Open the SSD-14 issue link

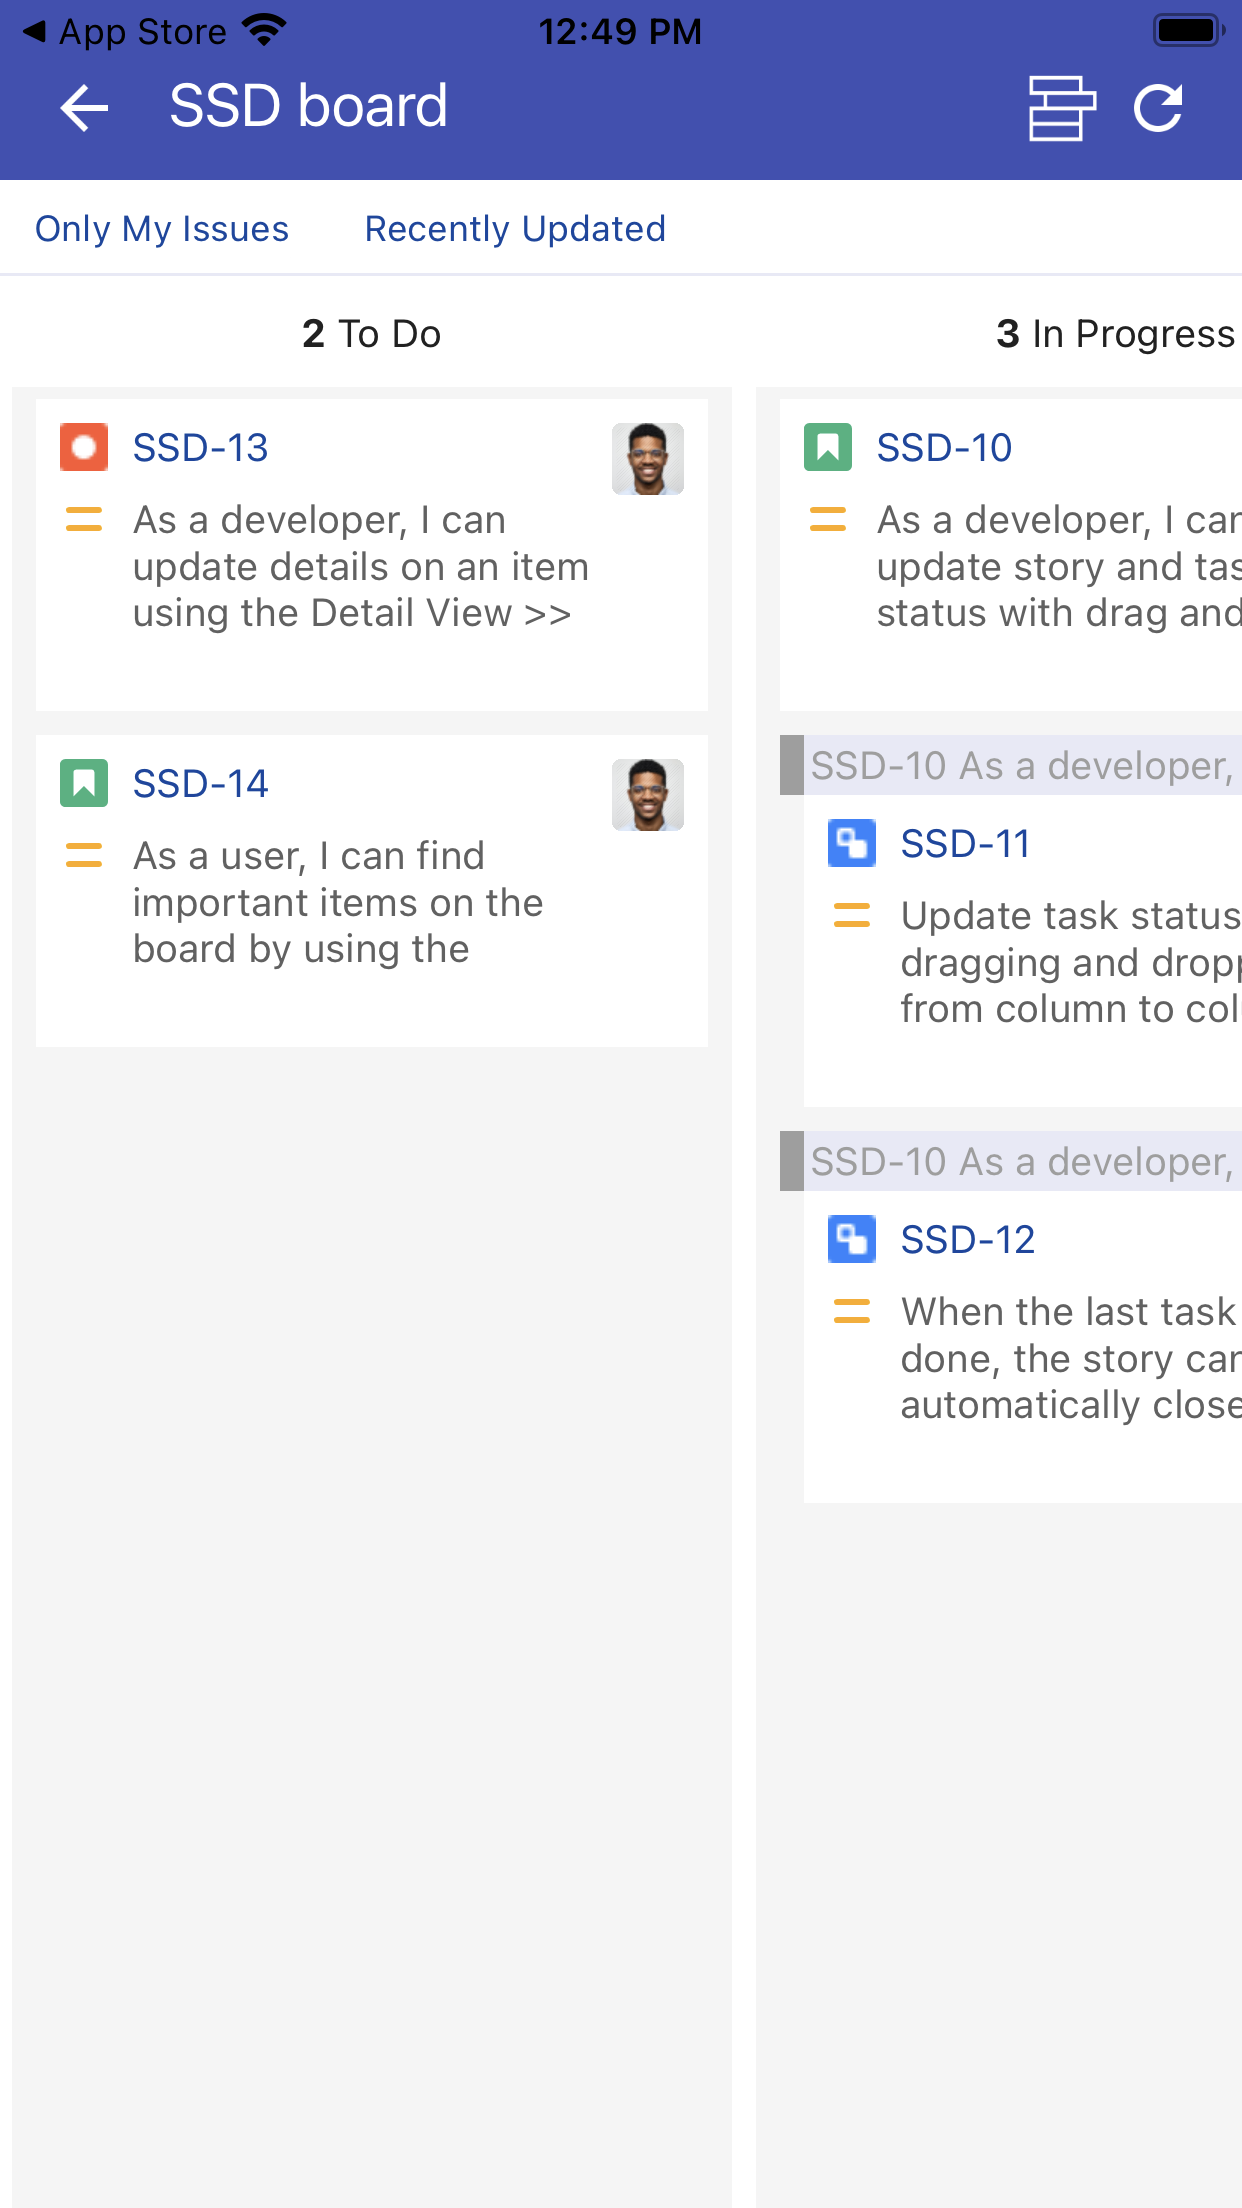pyautogui.click(x=201, y=784)
